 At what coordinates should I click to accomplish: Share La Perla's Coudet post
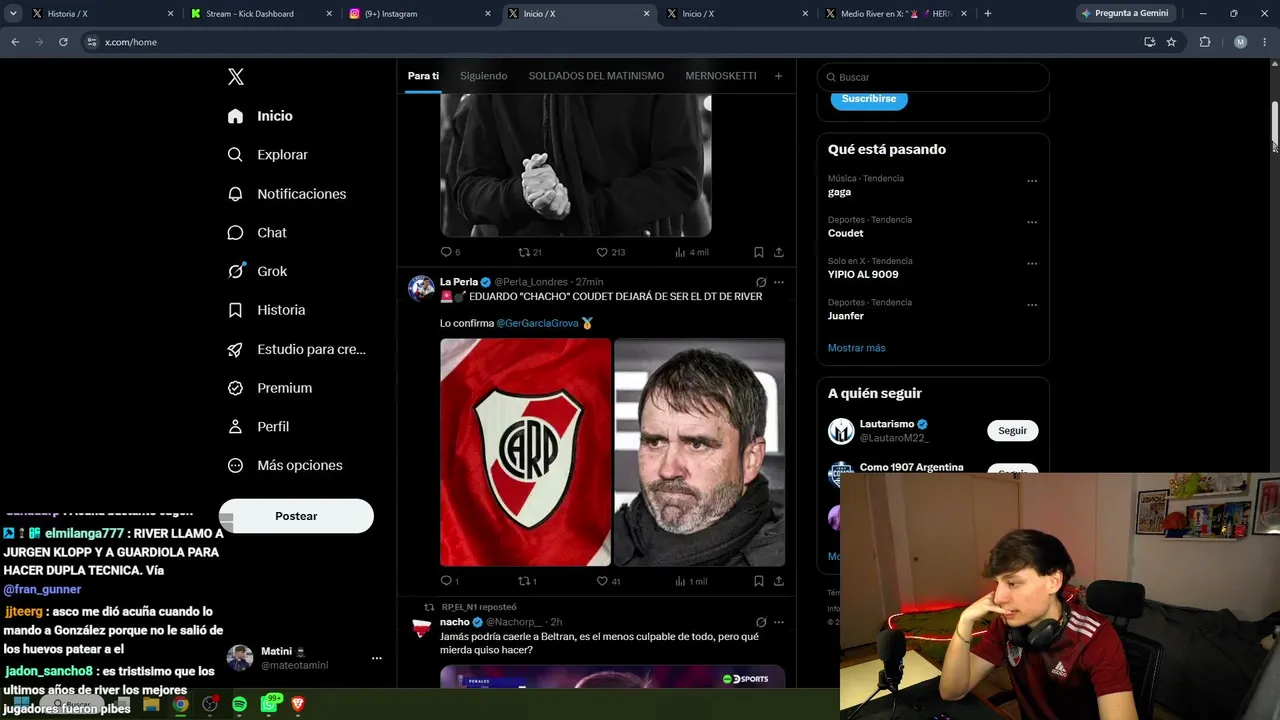779,581
